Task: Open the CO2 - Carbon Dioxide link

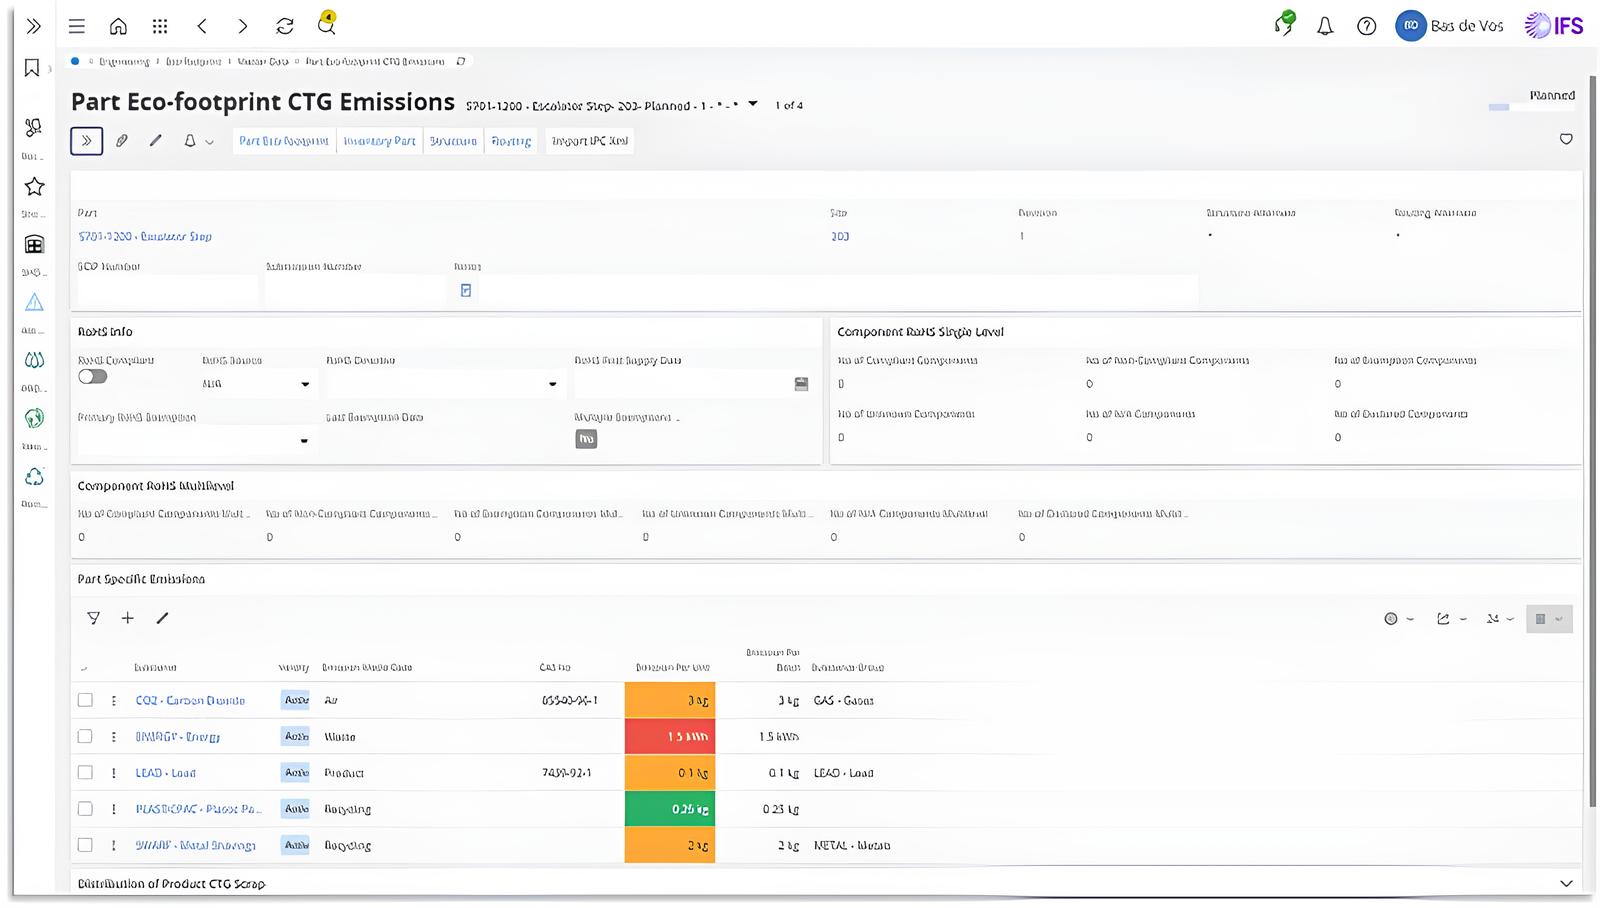Action: pyautogui.click(x=190, y=700)
